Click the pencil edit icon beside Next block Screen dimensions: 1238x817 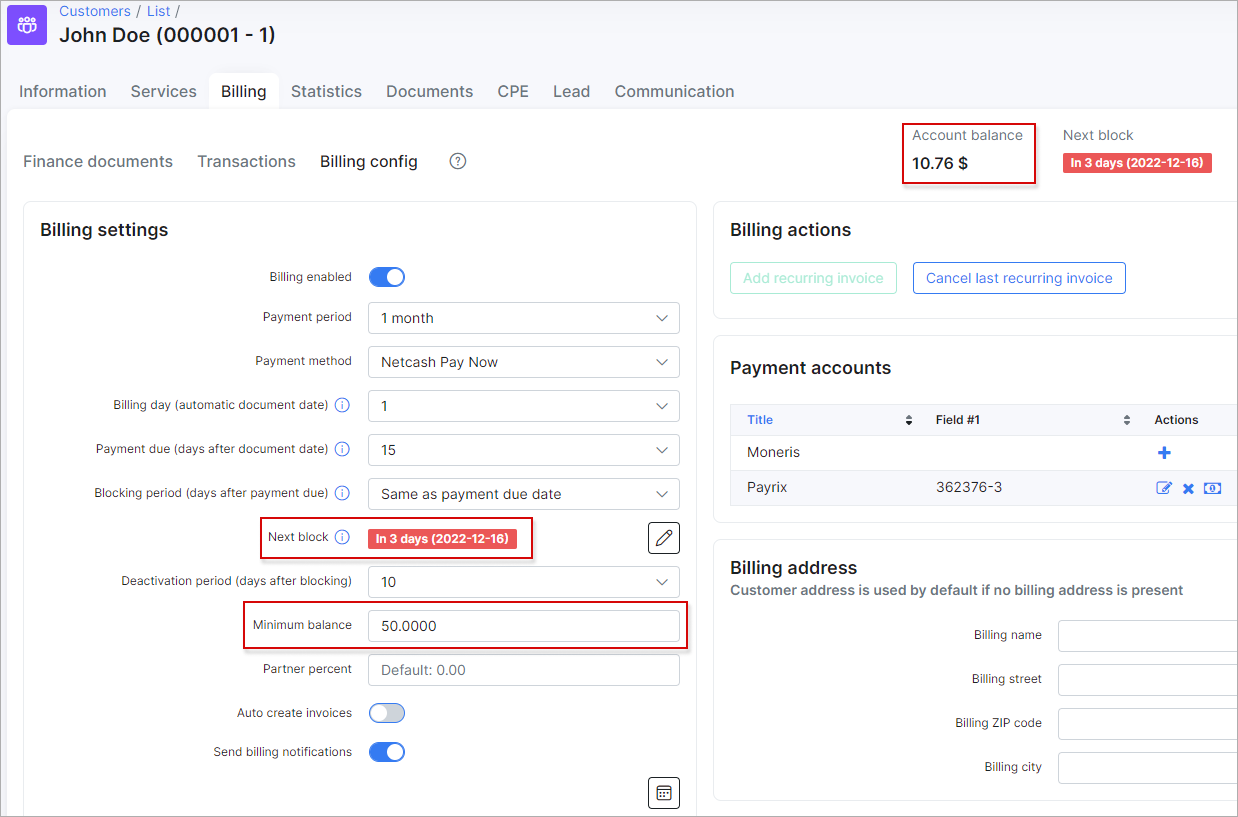tap(663, 538)
